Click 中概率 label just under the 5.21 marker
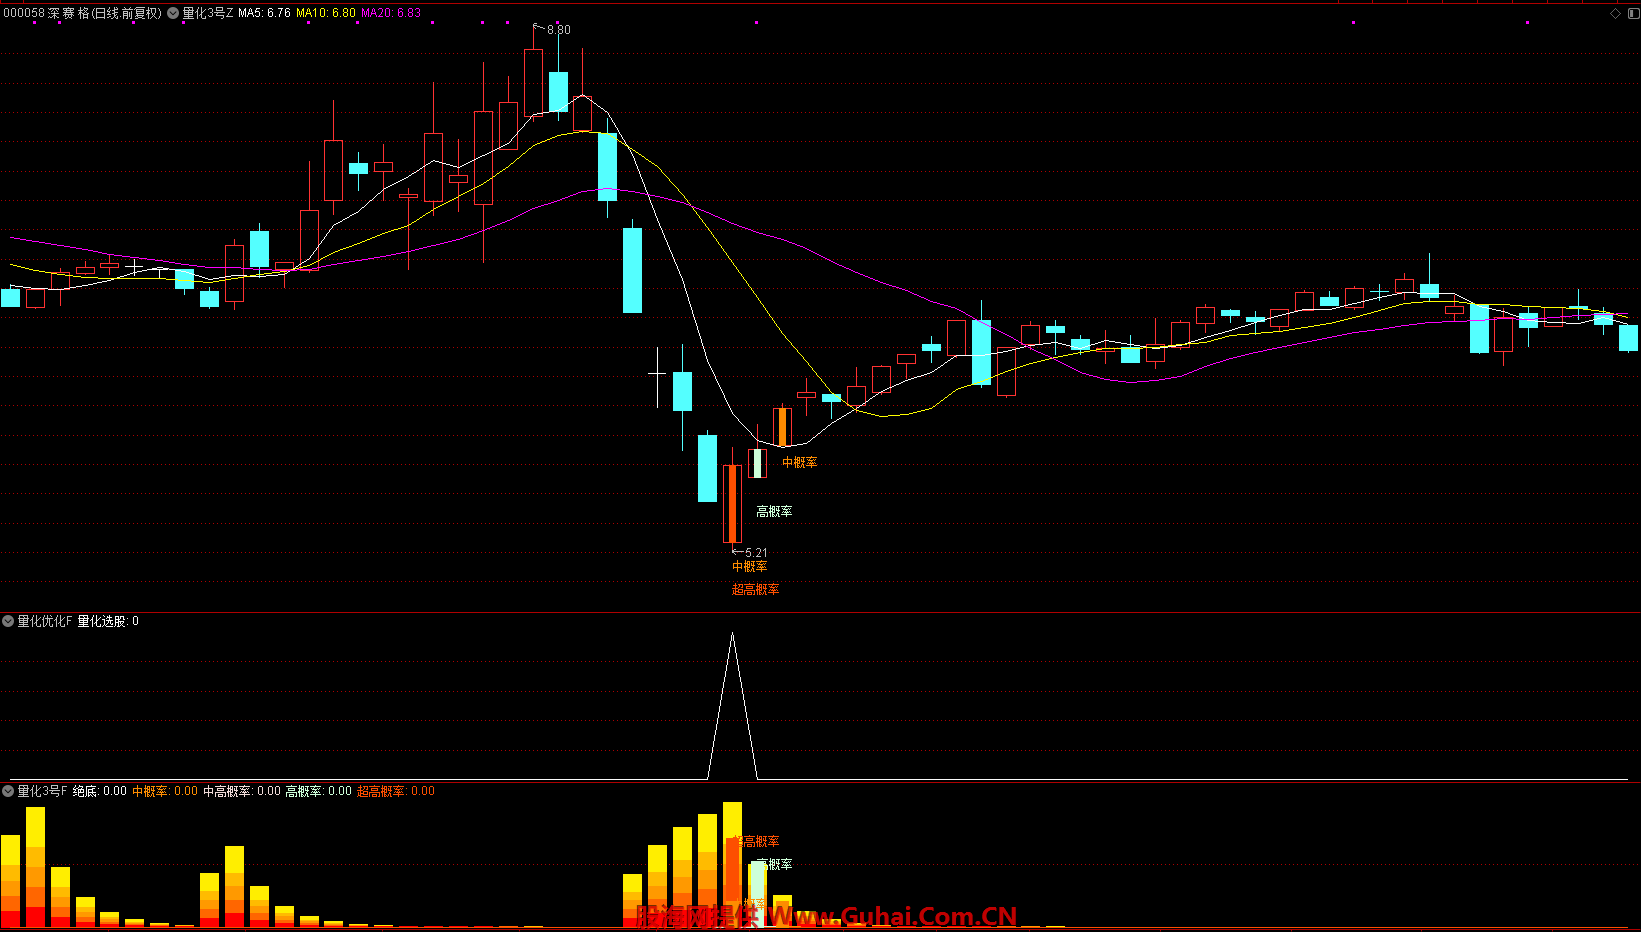1641x932 pixels. (750, 566)
